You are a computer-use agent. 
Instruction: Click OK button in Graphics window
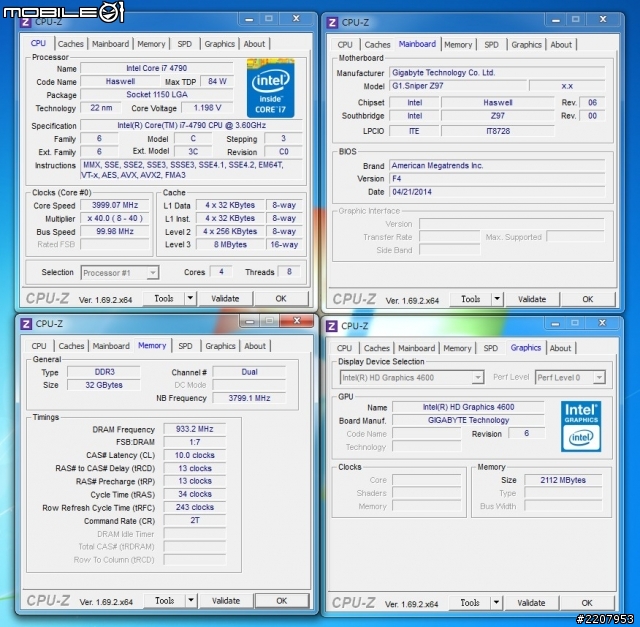coord(587,603)
